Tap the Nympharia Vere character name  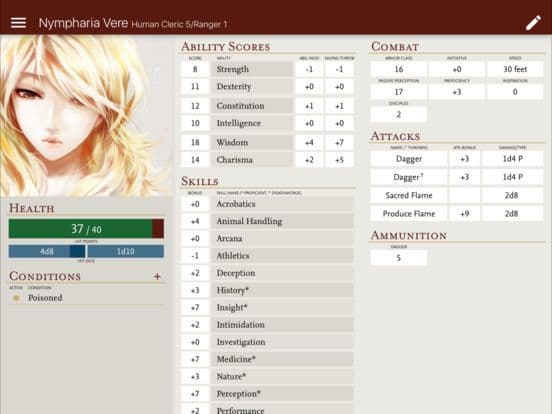tap(83, 23)
